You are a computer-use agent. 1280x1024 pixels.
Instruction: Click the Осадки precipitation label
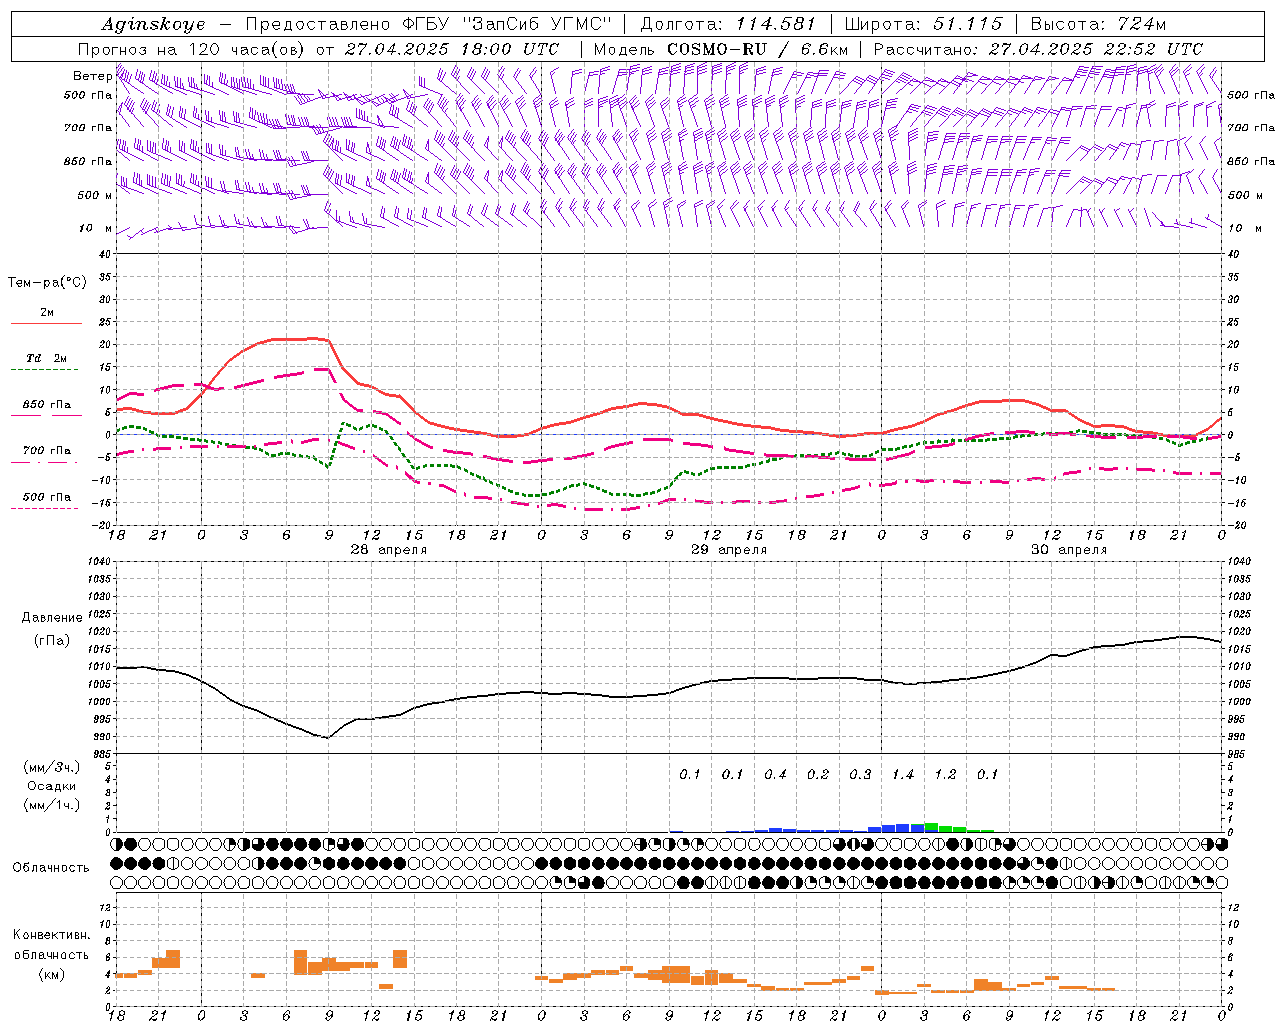click(x=52, y=786)
